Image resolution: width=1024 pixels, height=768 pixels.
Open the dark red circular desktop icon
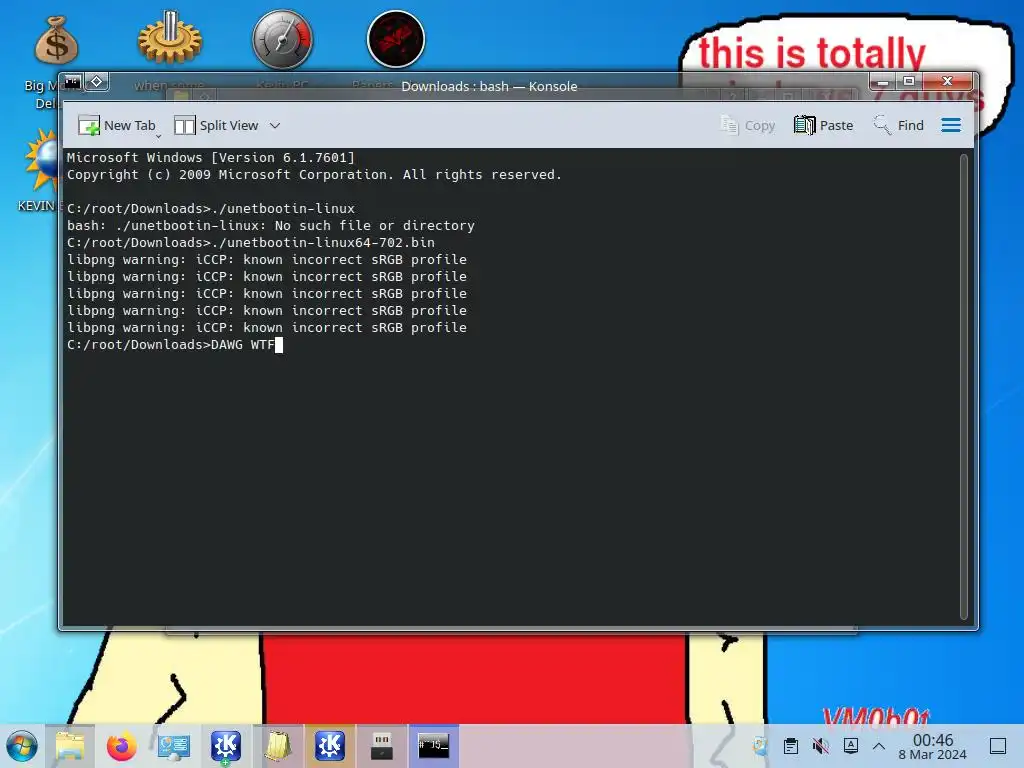(x=396, y=39)
